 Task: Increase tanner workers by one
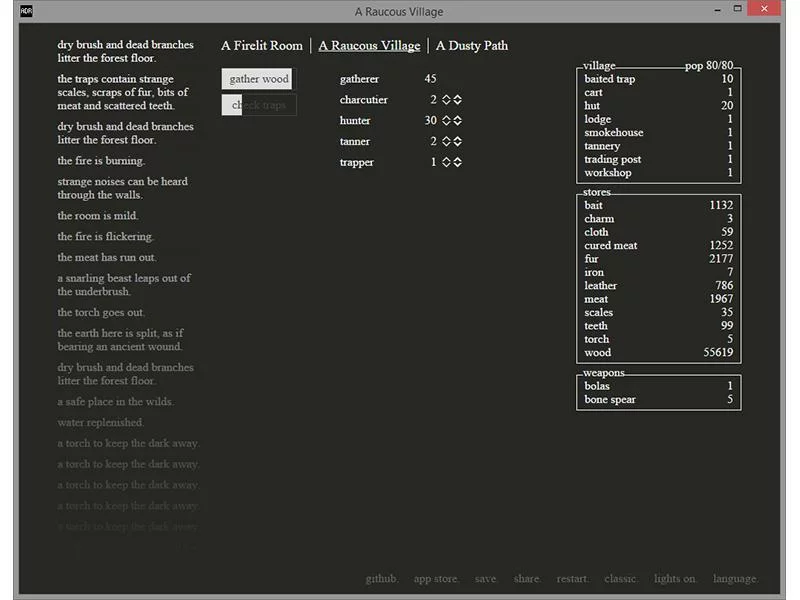[446, 138]
